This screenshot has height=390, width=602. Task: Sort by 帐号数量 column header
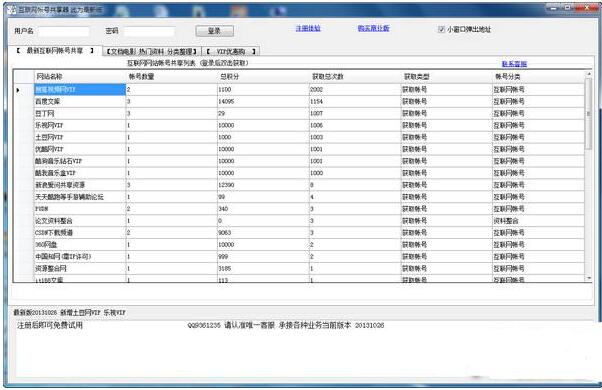point(172,77)
